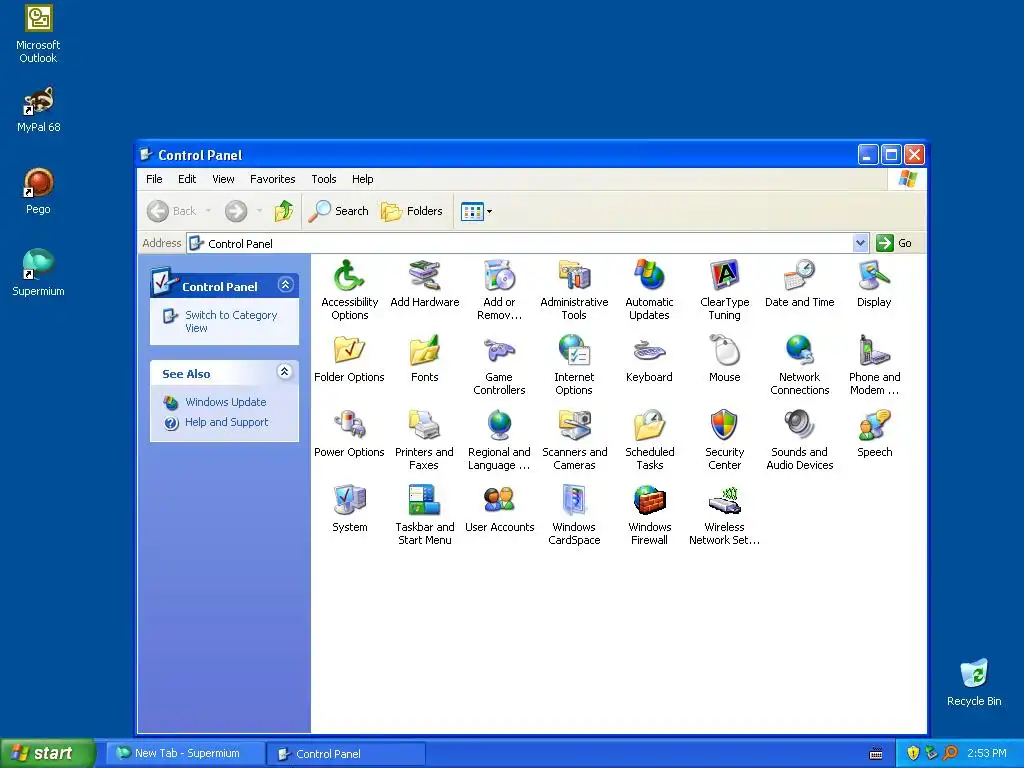Open the Edit menu
Image resolution: width=1024 pixels, height=768 pixels.
187,179
